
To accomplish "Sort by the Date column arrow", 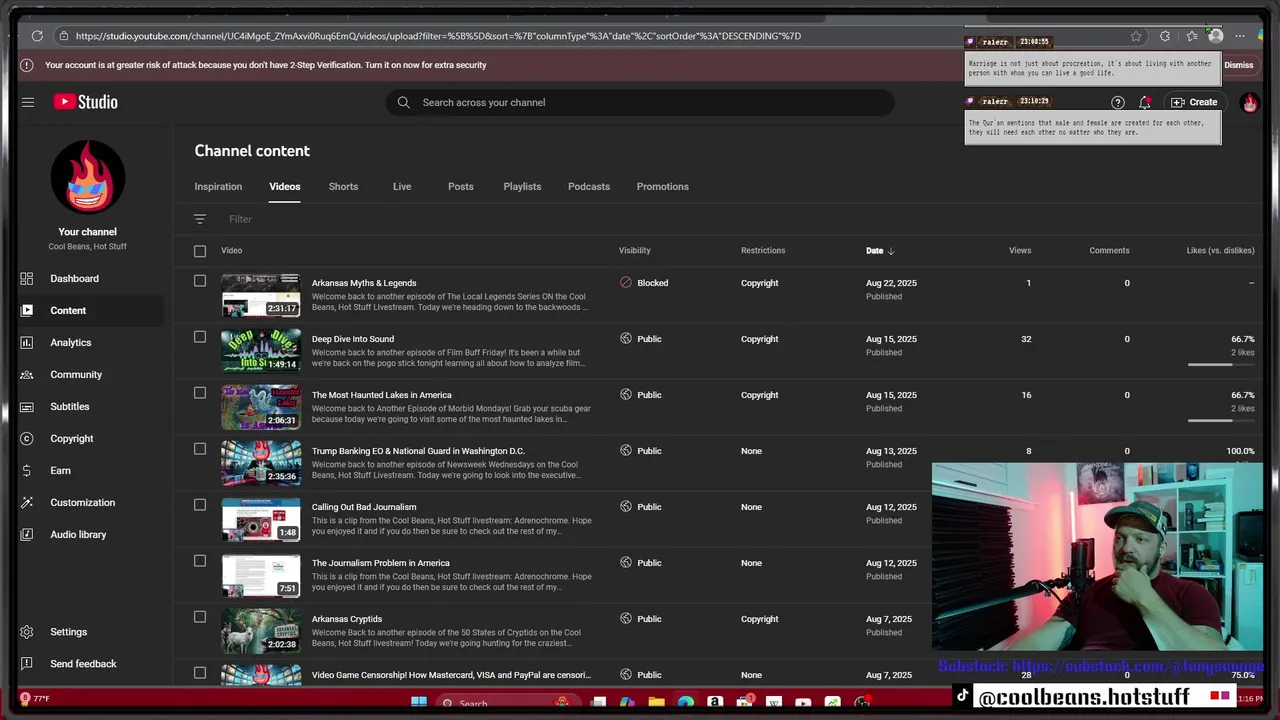I will (891, 251).
